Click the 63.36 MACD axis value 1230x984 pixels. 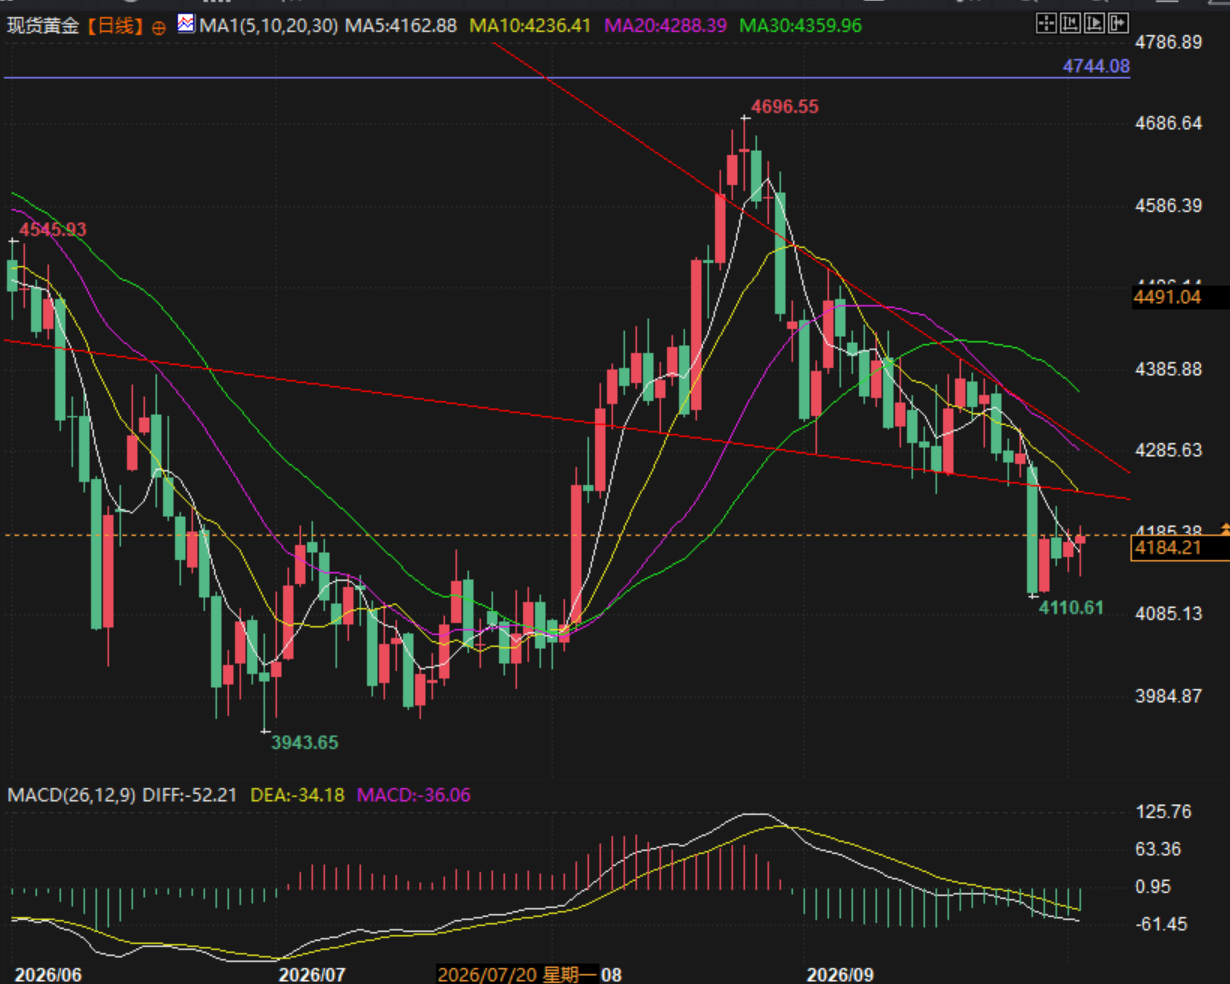point(1159,849)
